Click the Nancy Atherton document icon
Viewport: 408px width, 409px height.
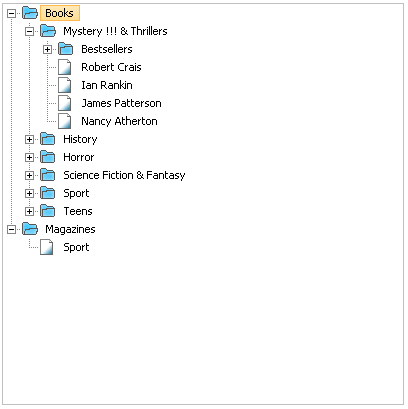click(x=65, y=121)
